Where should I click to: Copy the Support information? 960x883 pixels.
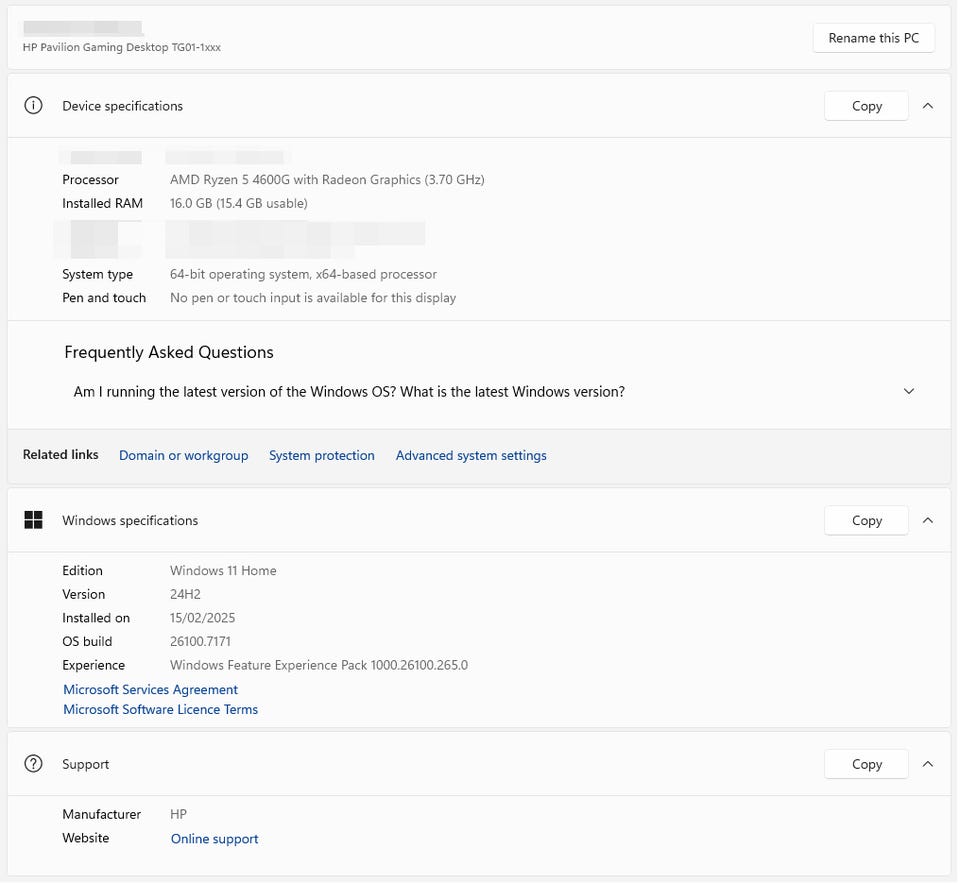tap(866, 764)
